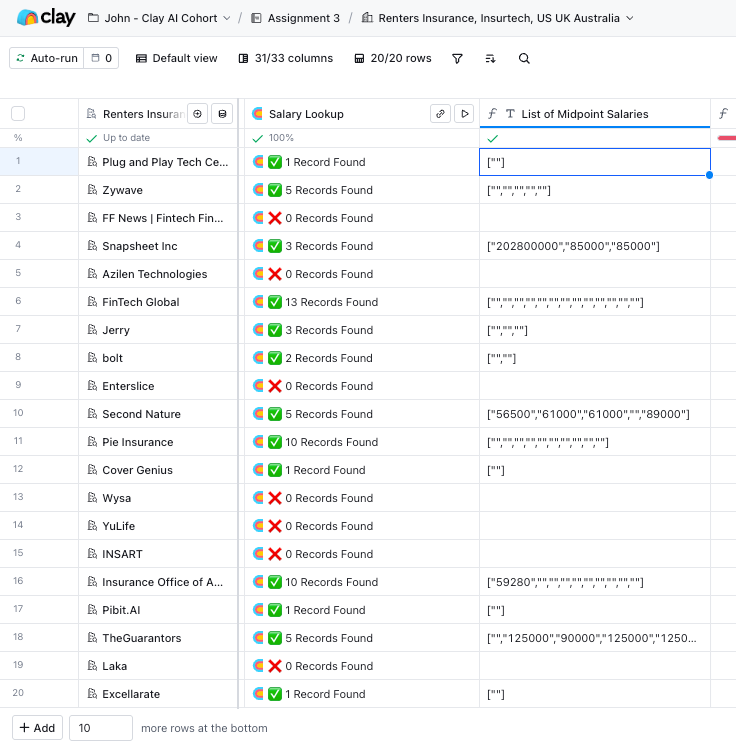The height and width of the screenshot is (753, 736).
Task: Click 13 Records Found for FinTech Global
Action: pyautogui.click(x=332, y=302)
